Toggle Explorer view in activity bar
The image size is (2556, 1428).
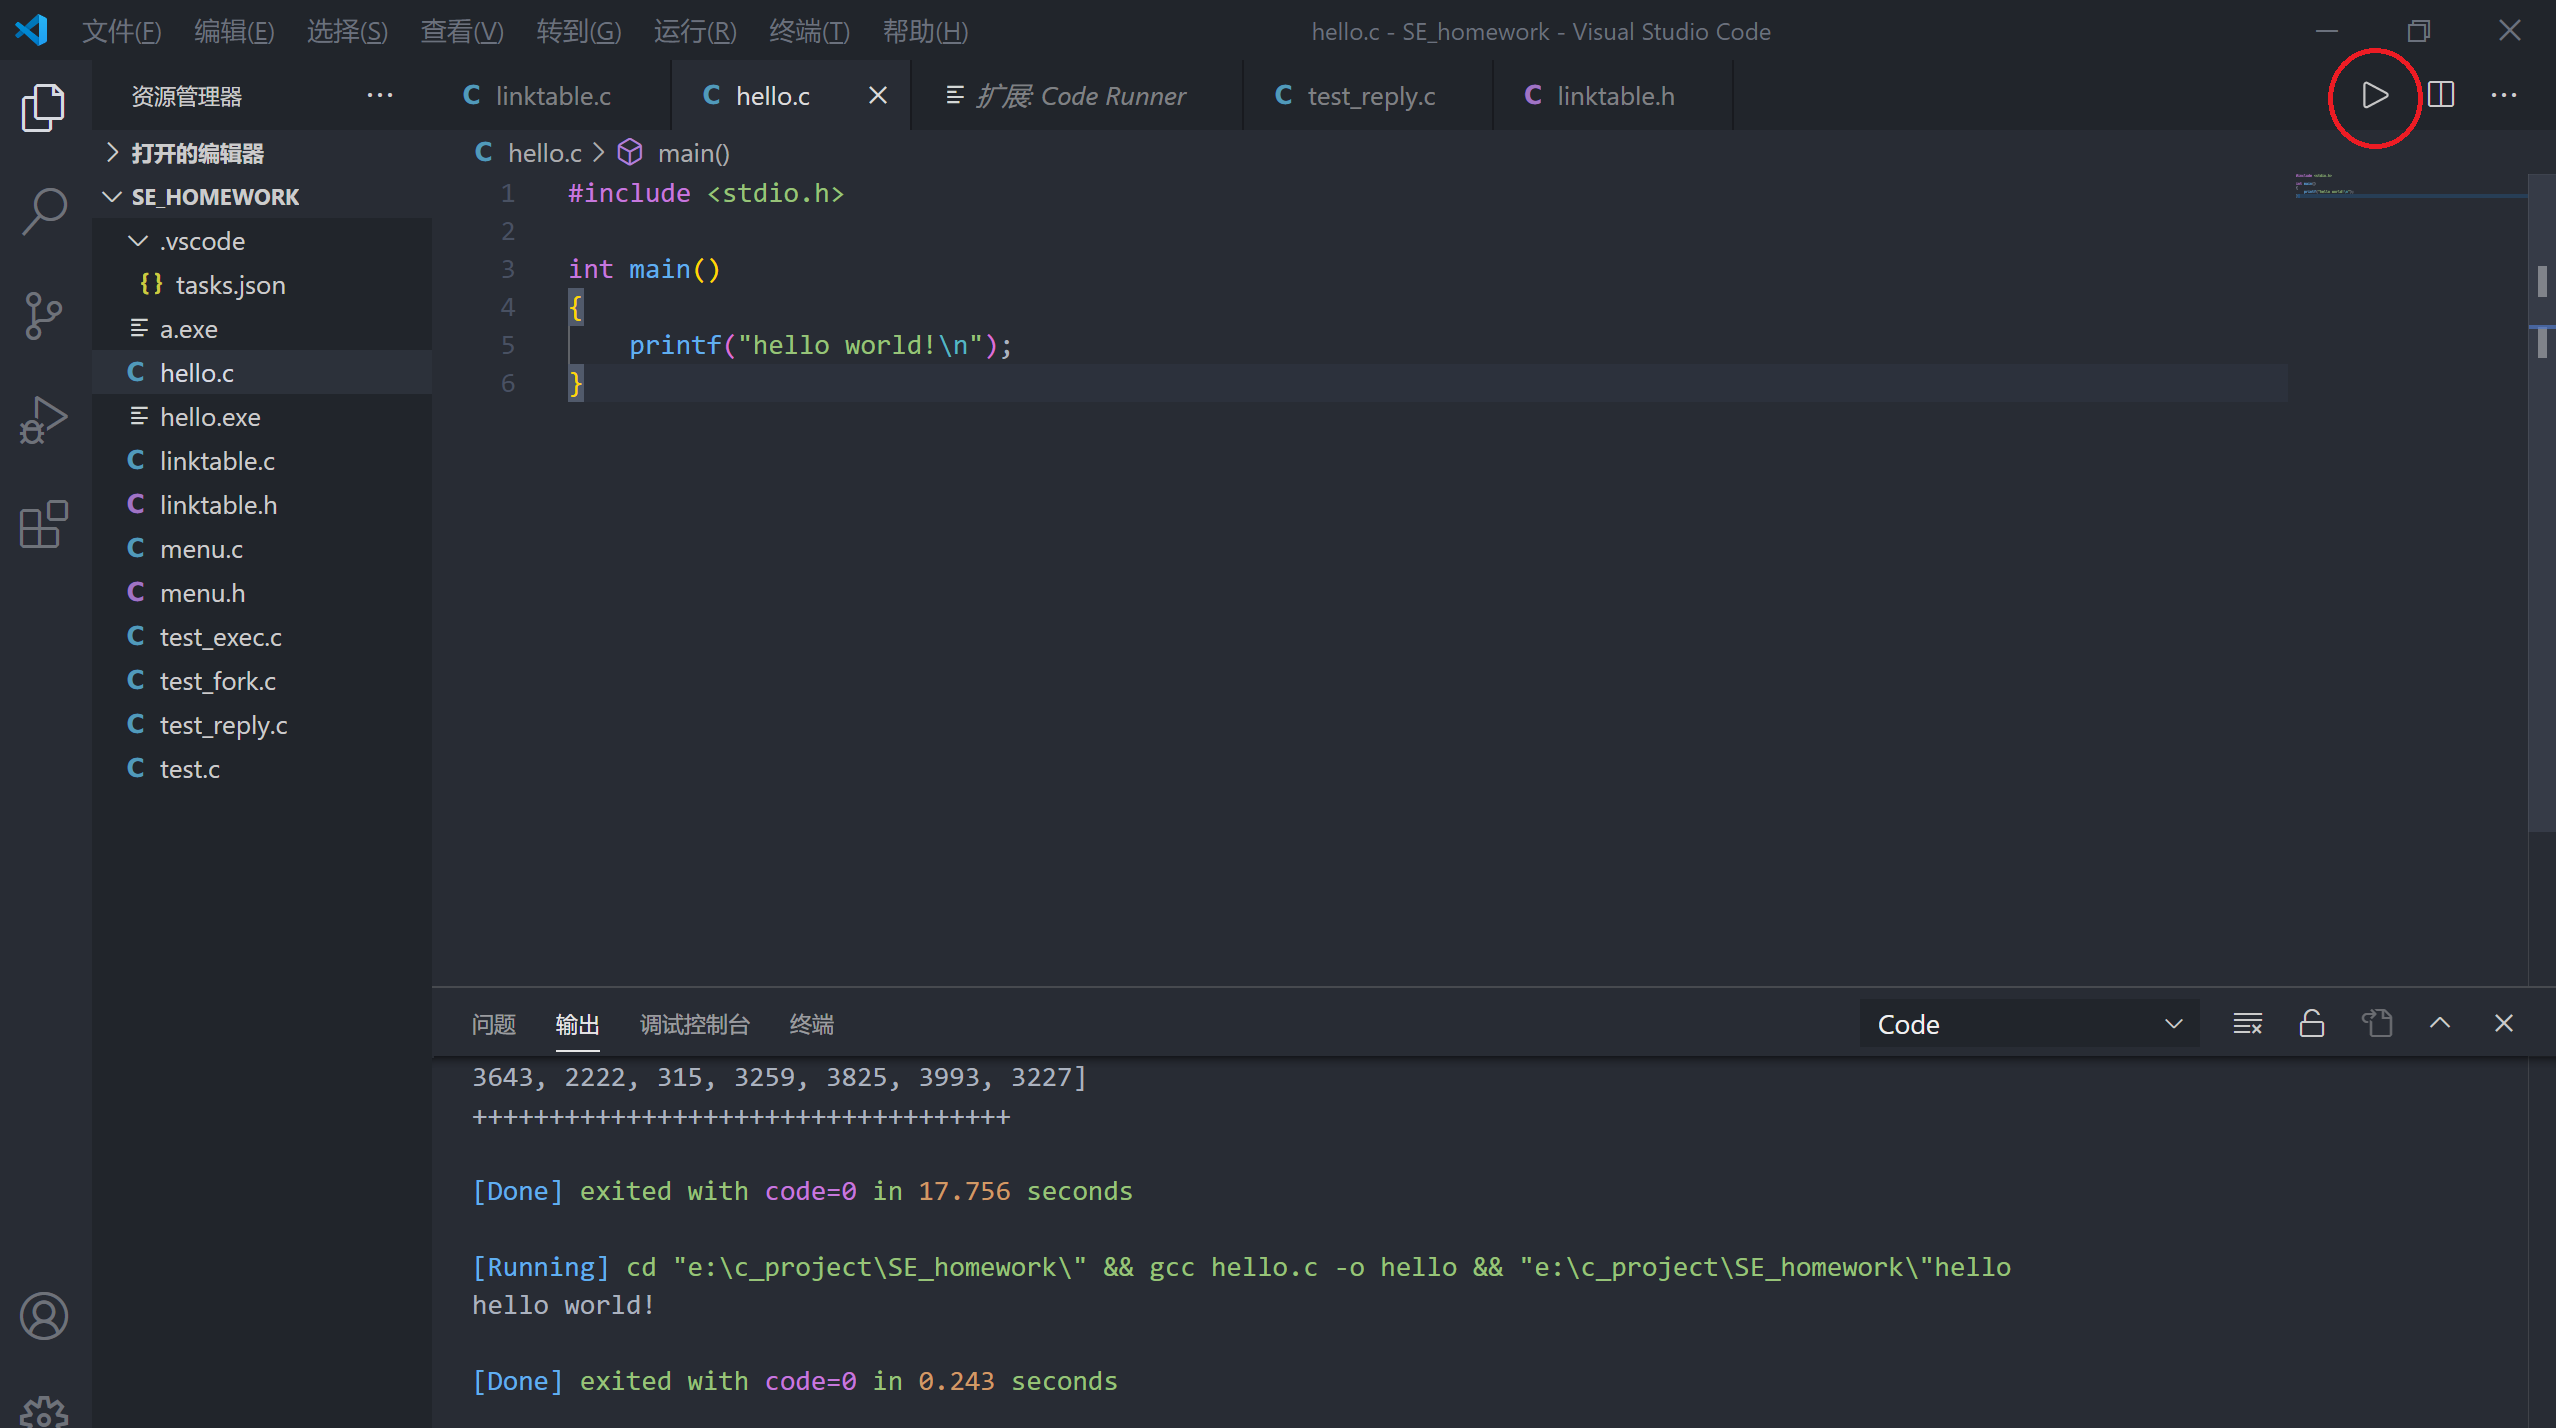click(x=44, y=107)
